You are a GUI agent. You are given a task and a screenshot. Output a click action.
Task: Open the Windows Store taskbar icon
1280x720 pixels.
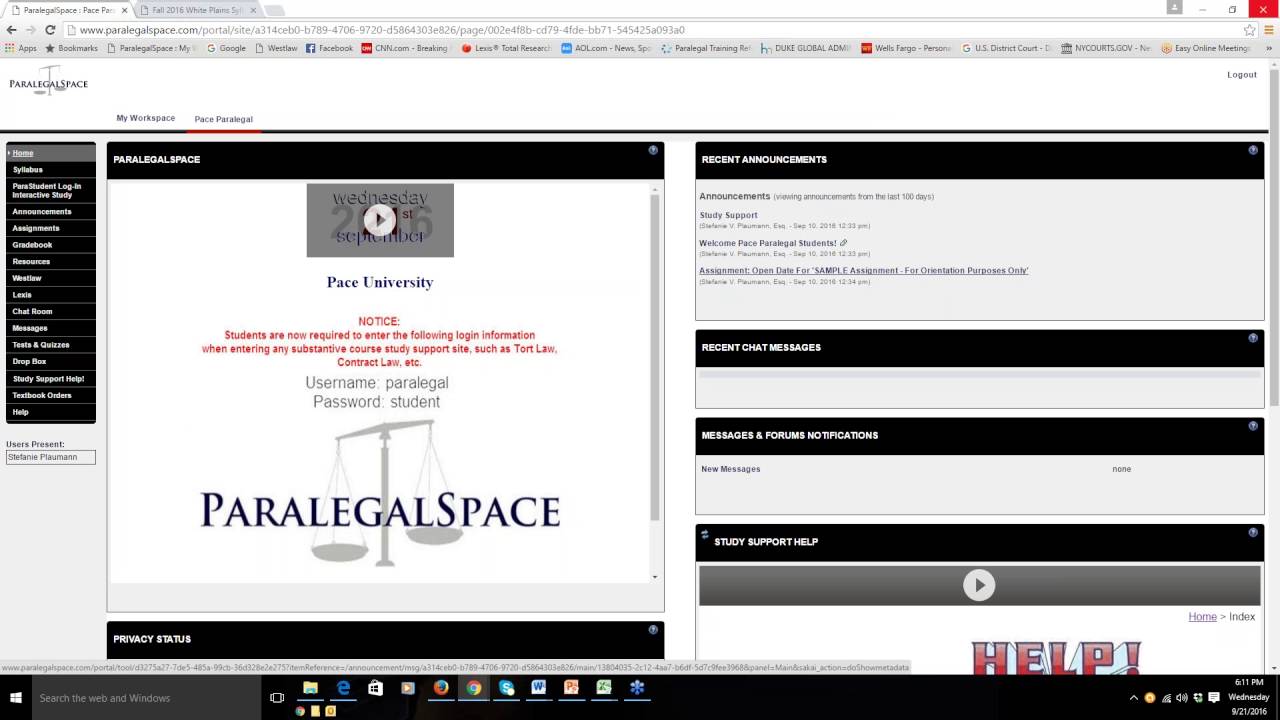375,688
